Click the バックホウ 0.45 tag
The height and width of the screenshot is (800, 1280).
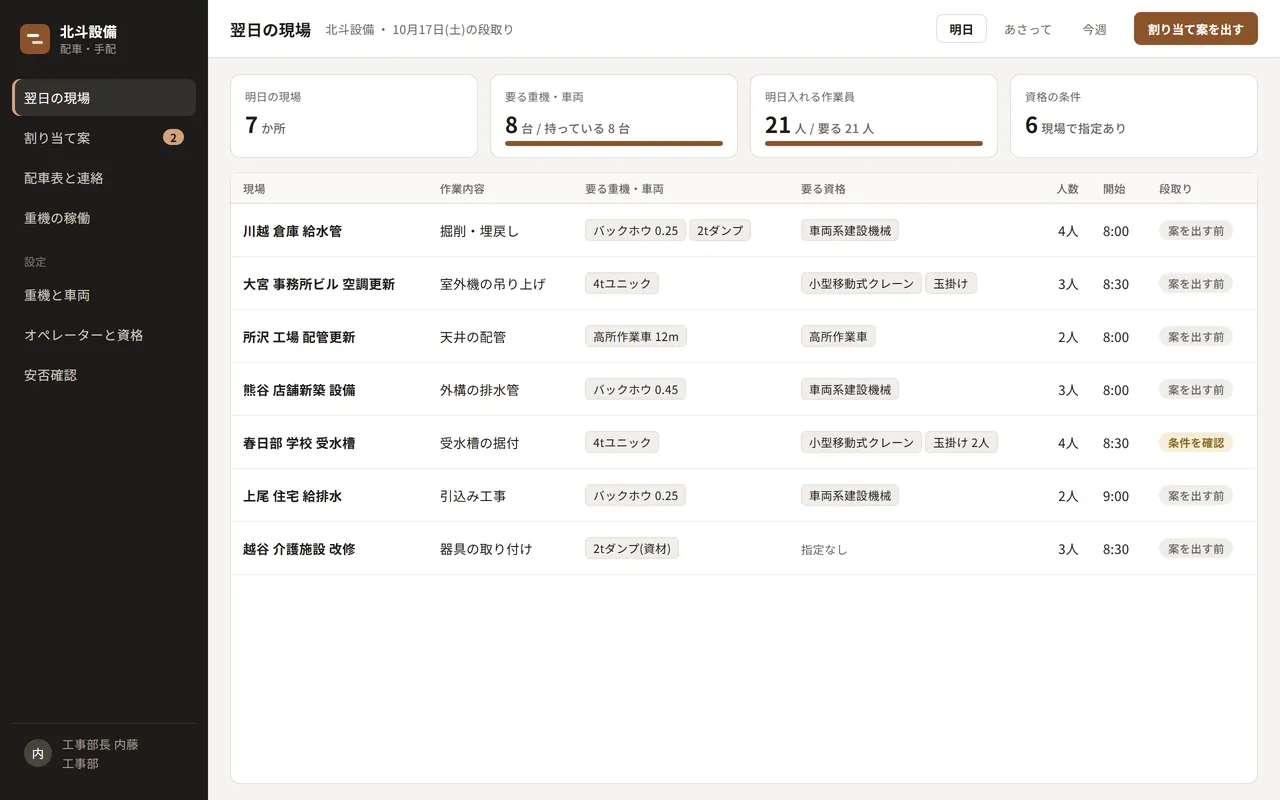click(x=636, y=389)
